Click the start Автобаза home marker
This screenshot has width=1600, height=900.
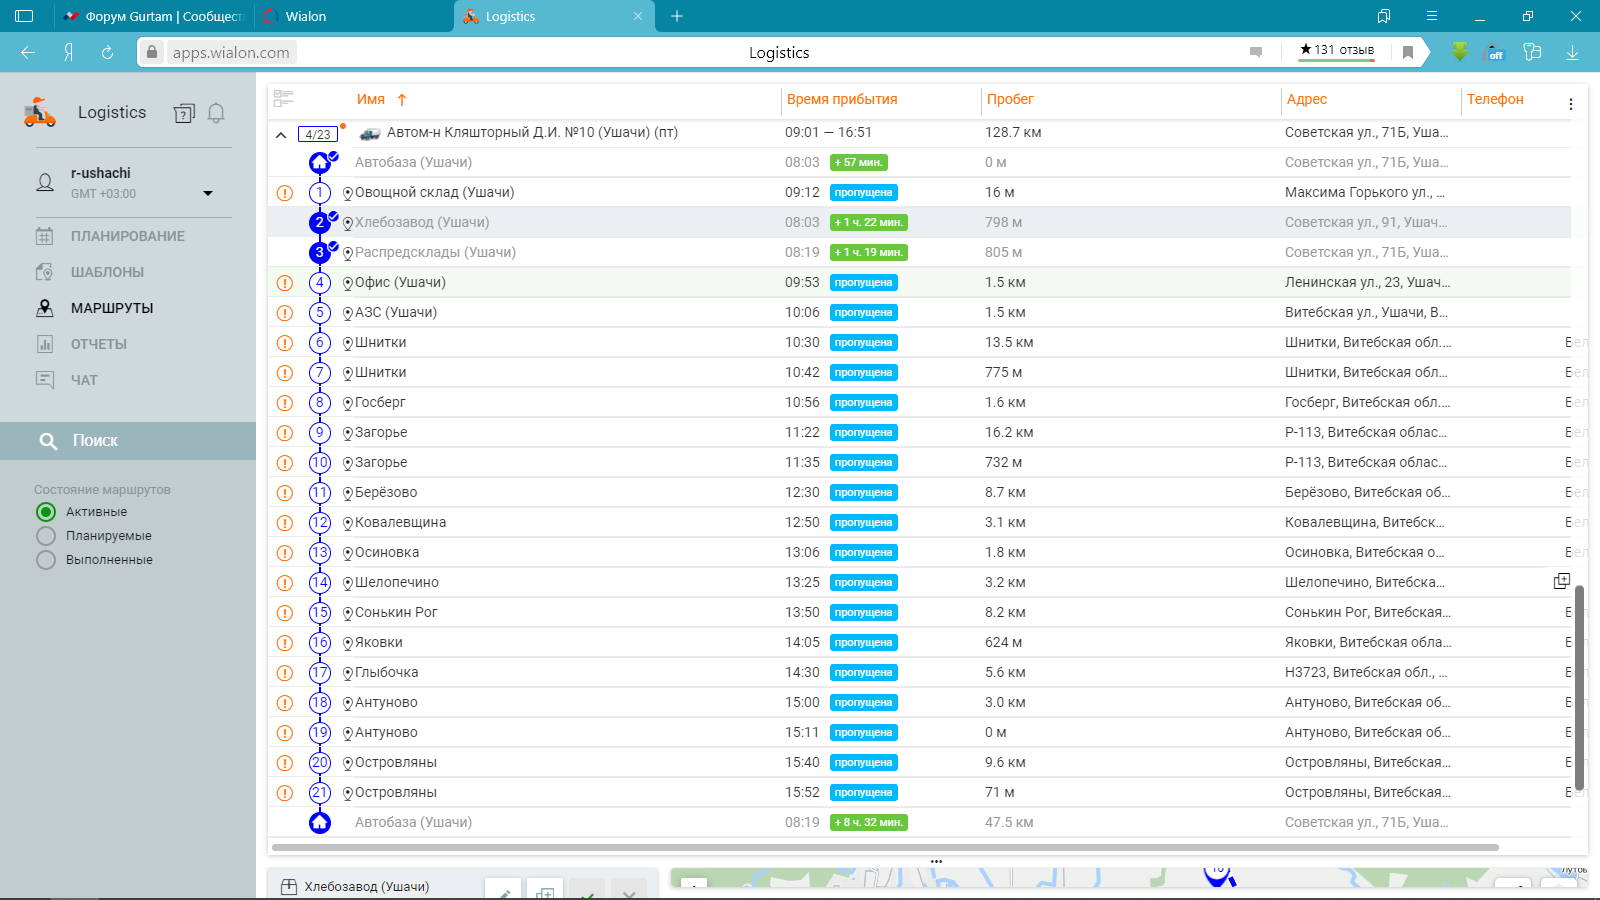tap(320, 162)
